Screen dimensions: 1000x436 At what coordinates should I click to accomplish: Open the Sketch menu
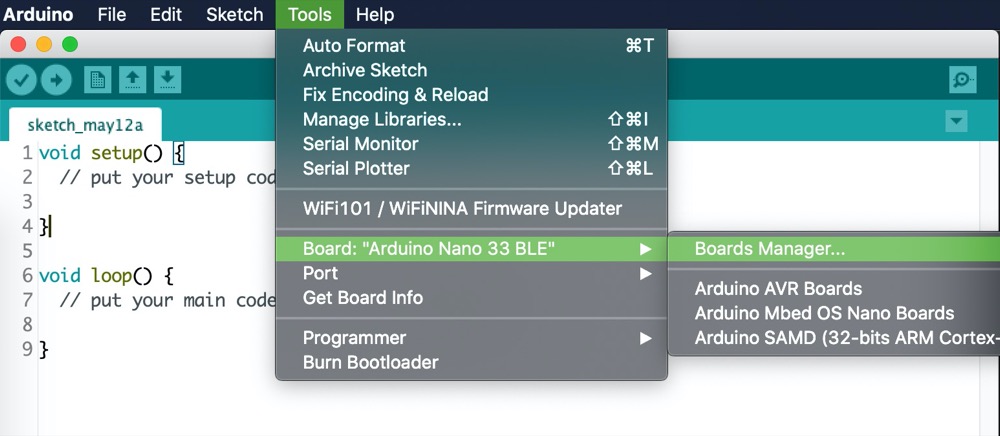pyautogui.click(x=235, y=14)
